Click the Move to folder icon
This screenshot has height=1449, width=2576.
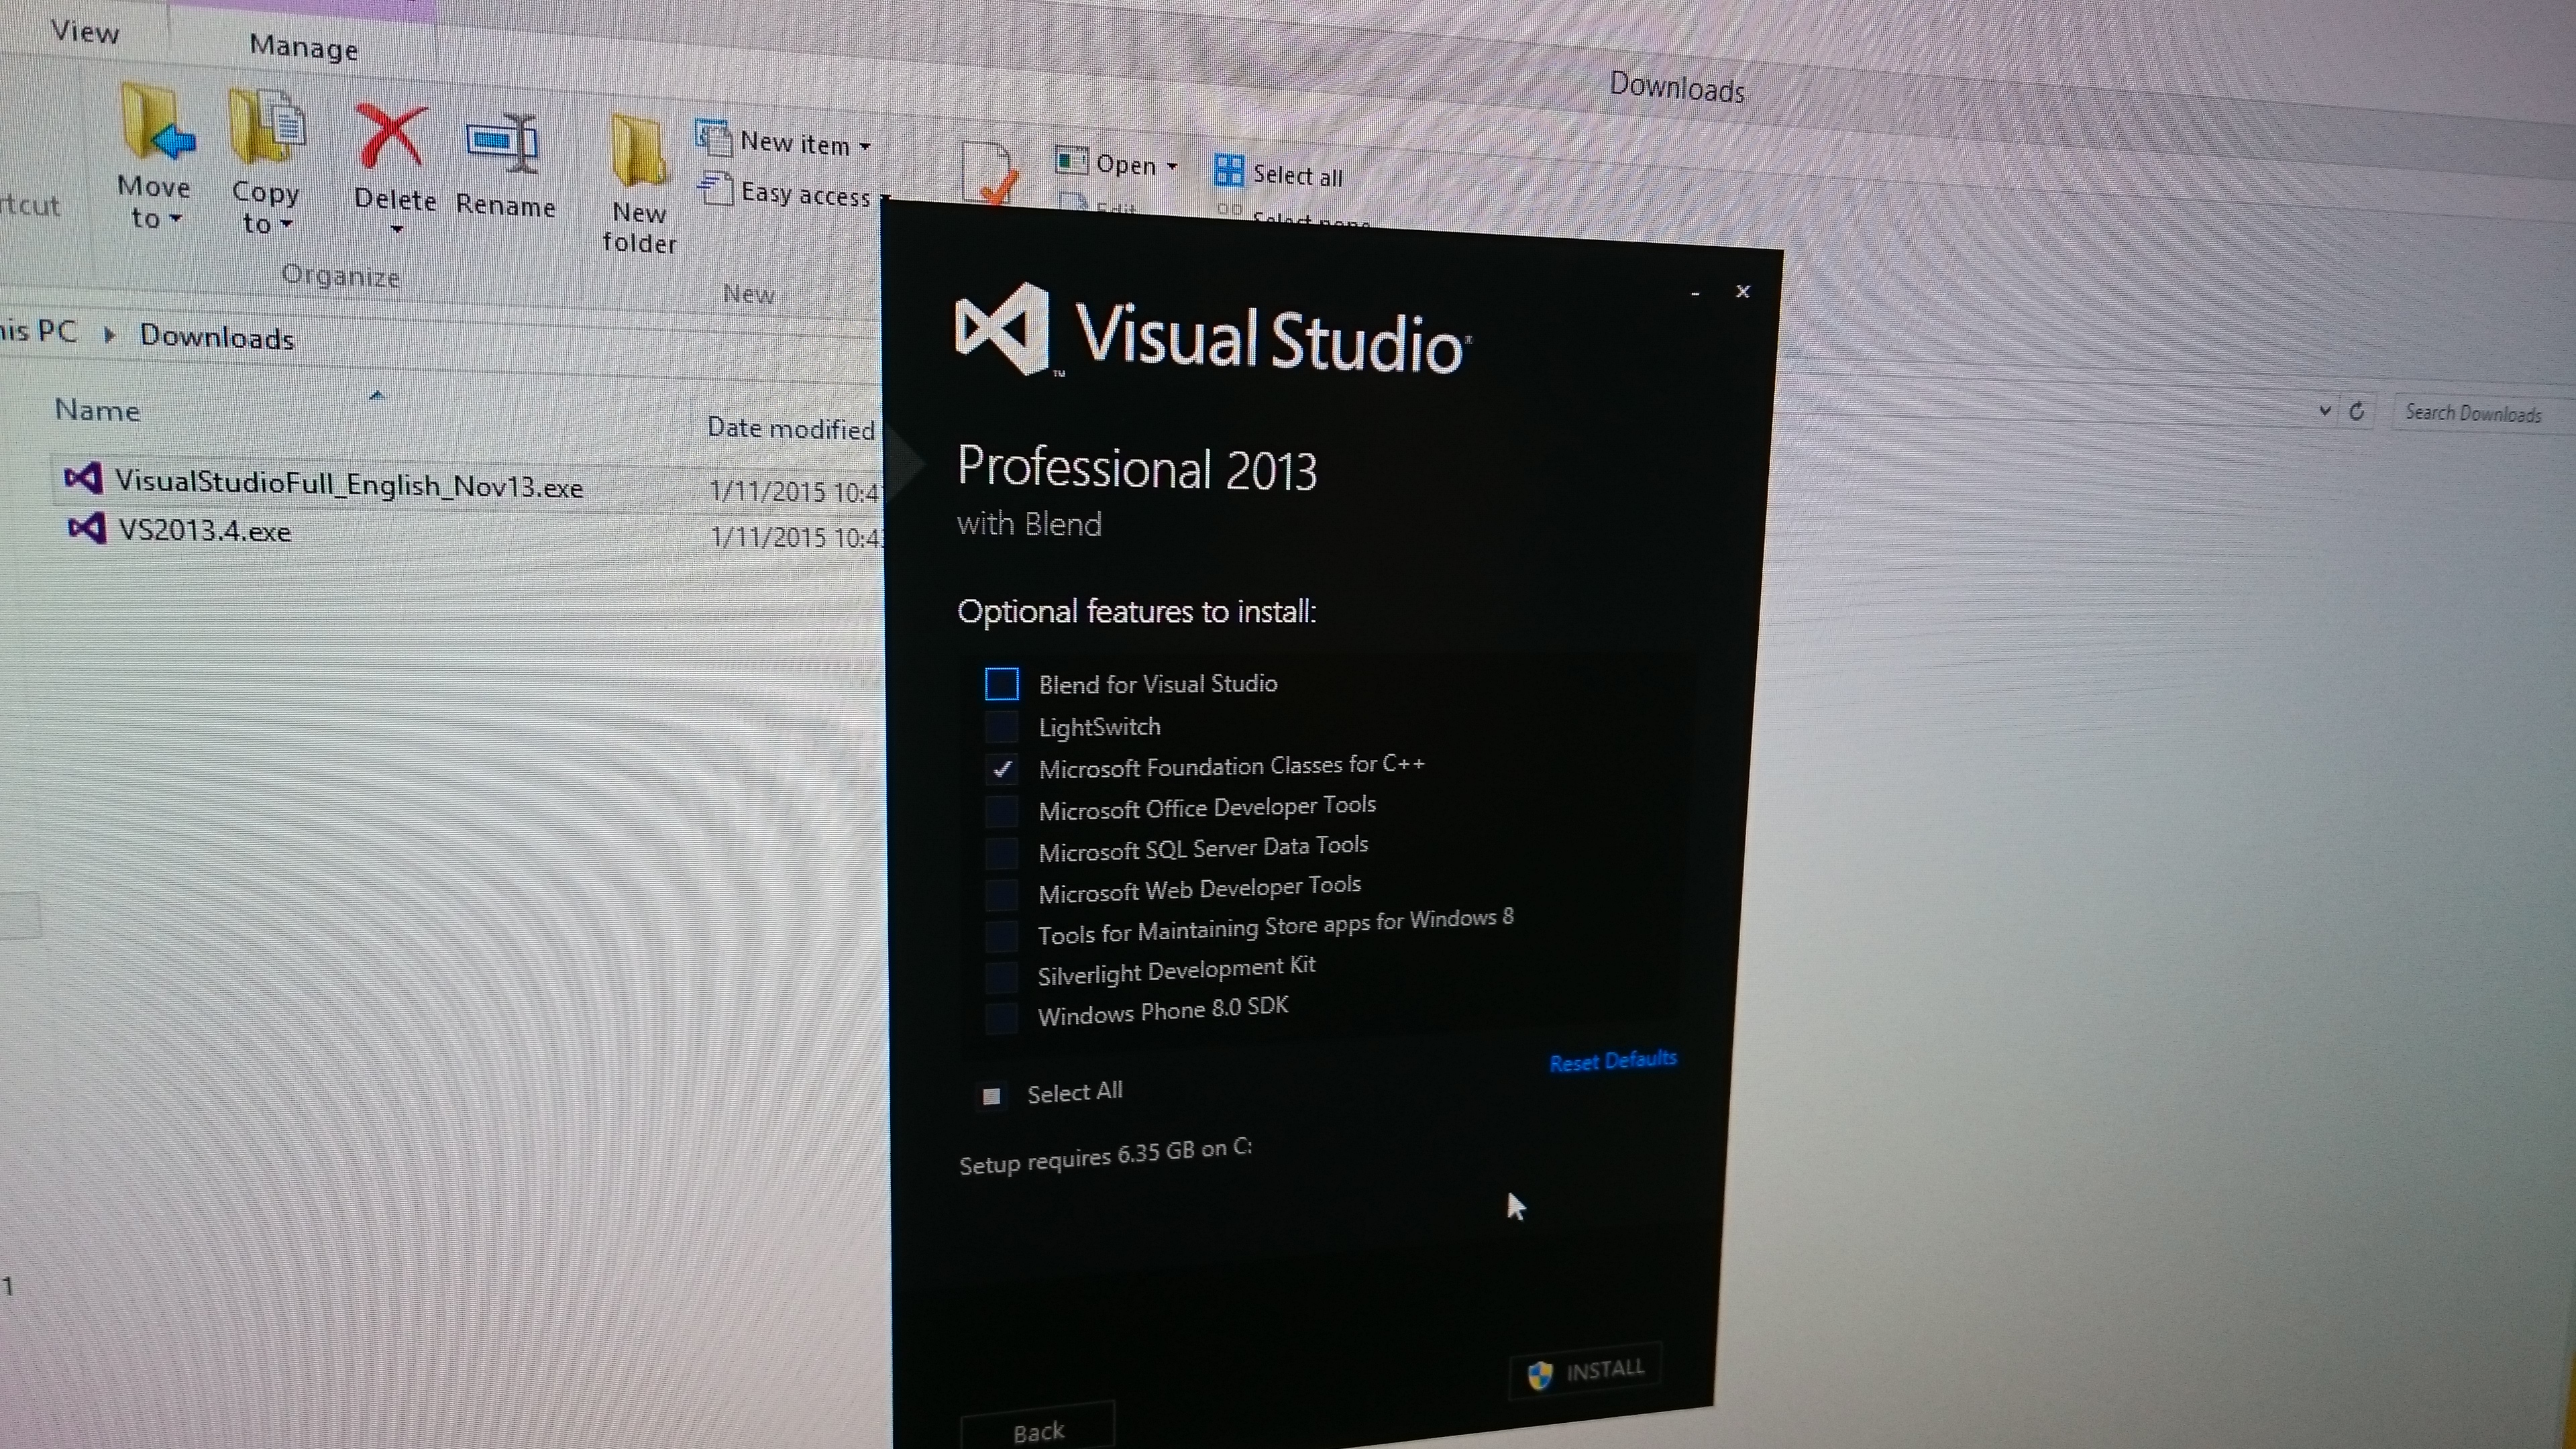click(x=157, y=123)
